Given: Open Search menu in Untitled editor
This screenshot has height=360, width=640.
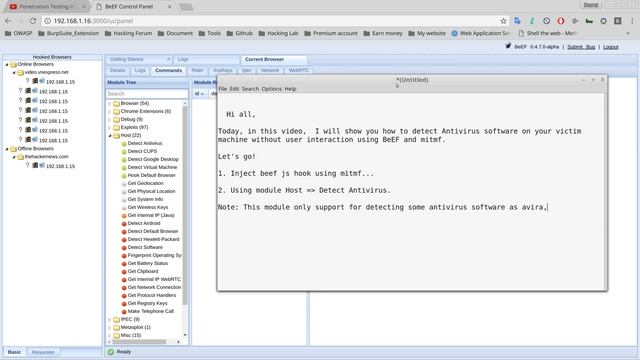Looking at the screenshot, I should tap(250, 89).
